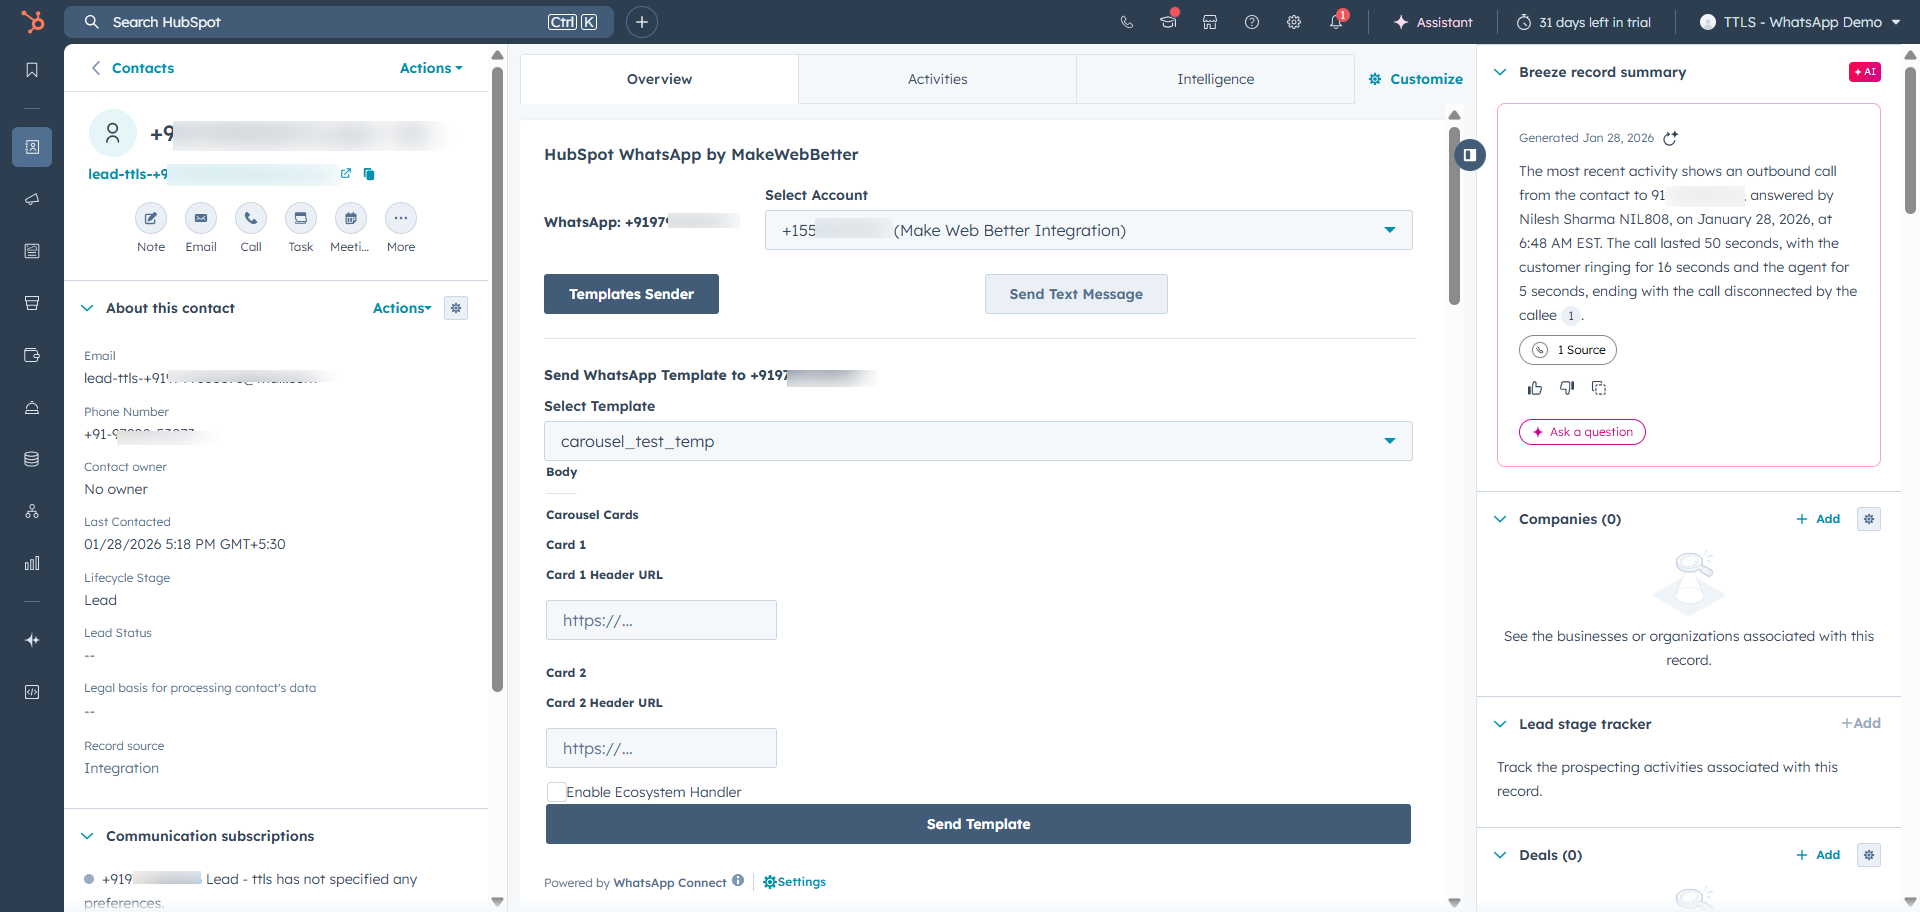
Task: Switch to the Activities tab
Action: tap(937, 79)
